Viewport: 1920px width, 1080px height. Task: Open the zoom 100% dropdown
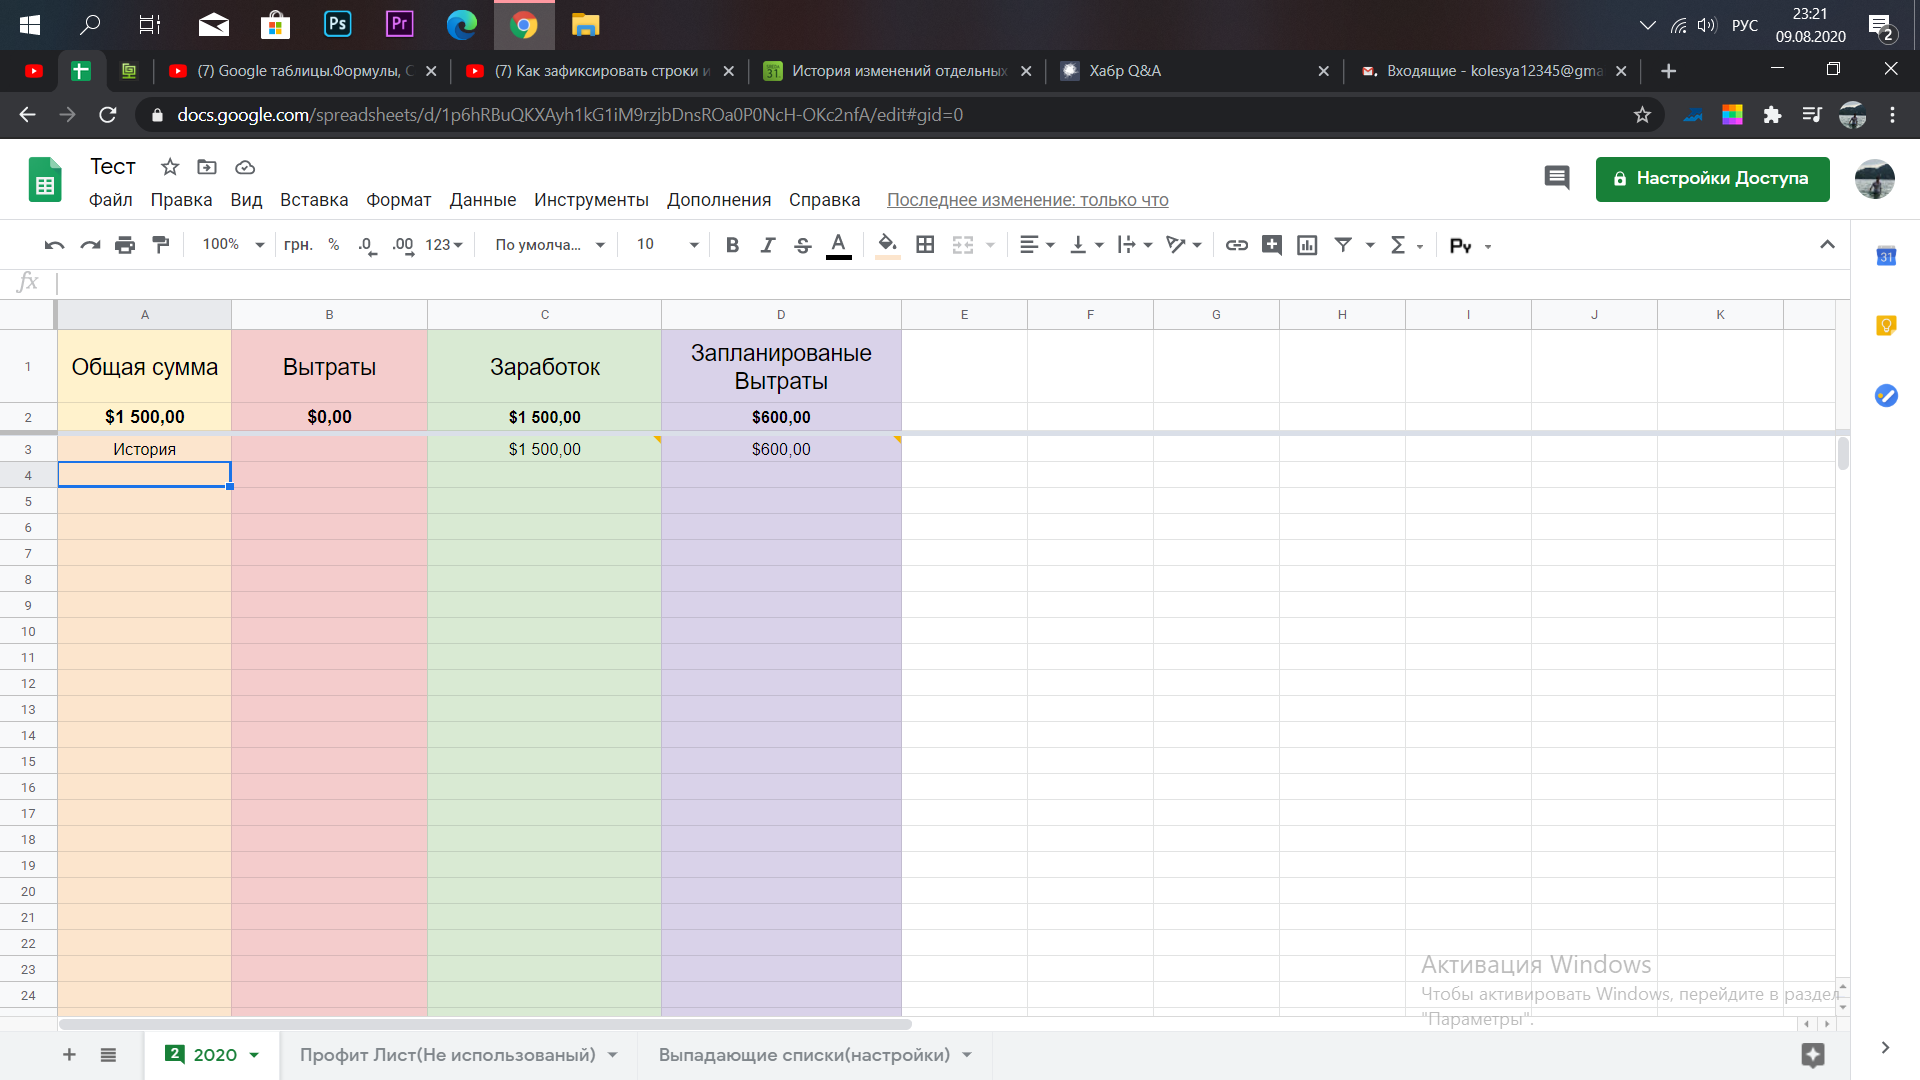[x=233, y=245]
